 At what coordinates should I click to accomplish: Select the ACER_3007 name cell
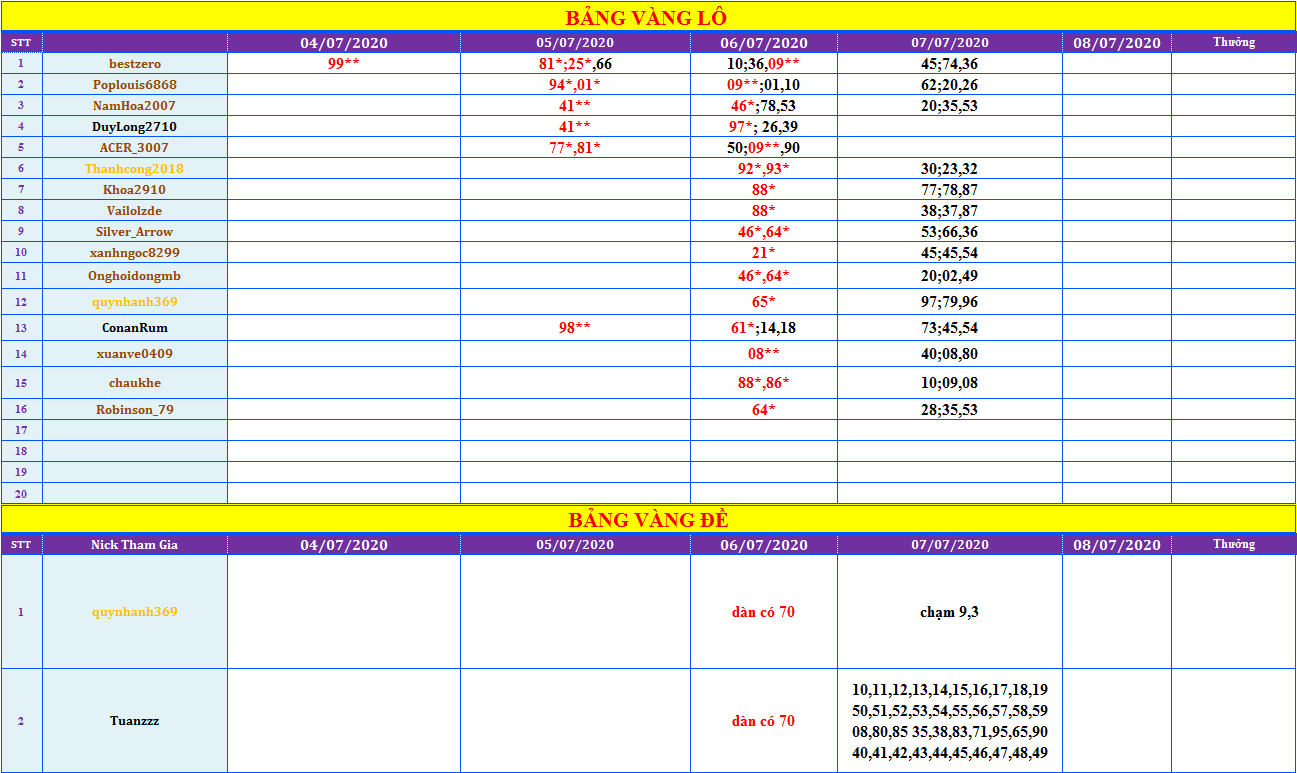[x=135, y=148]
